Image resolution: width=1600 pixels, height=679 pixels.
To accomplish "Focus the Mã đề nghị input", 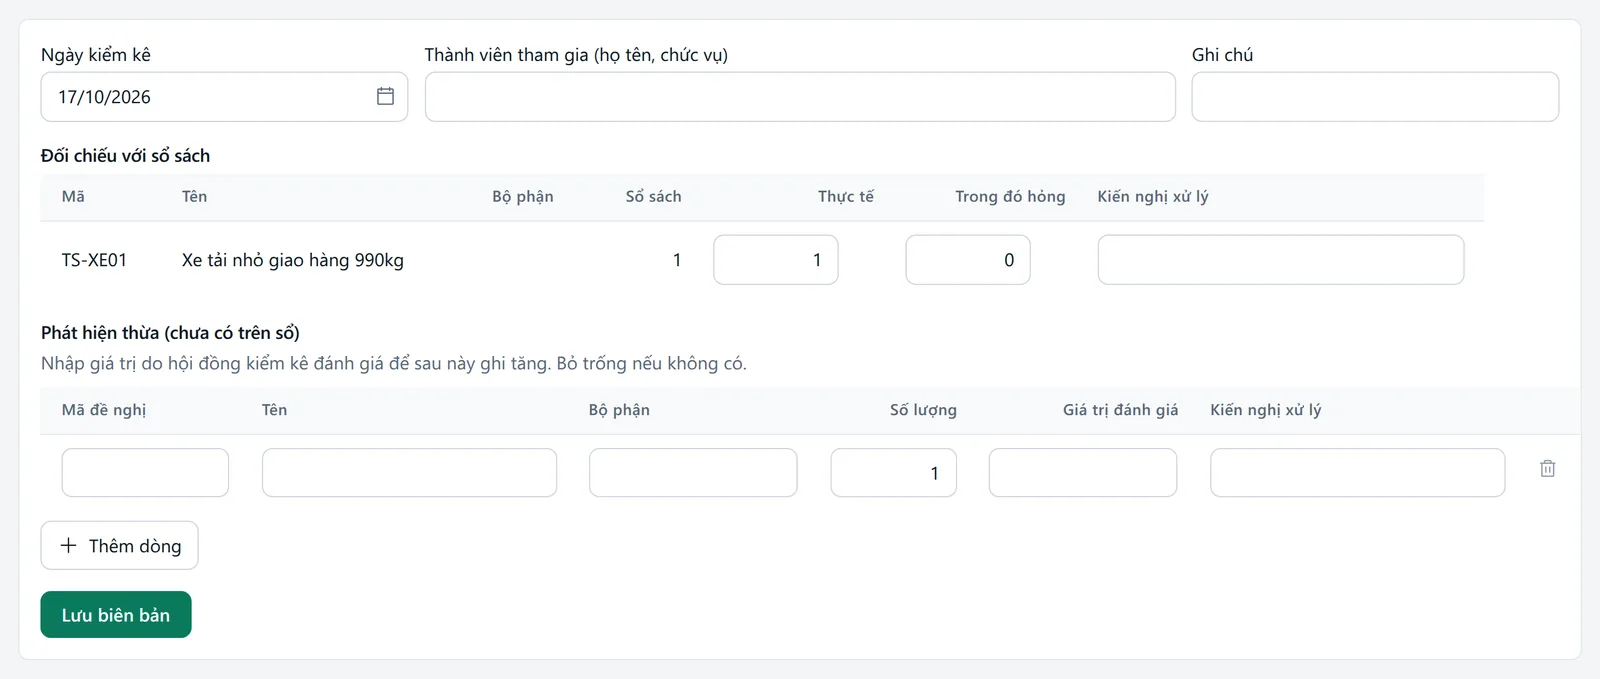I will [145, 472].
